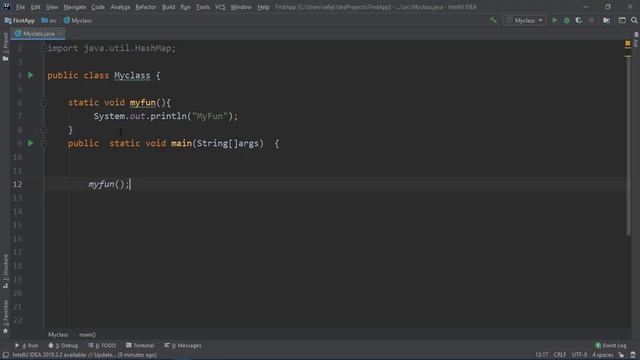The height and width of the screenshot is (360, 640).
Task: Open the Structure tool window sidebar button
Action: tap(5, 271)
